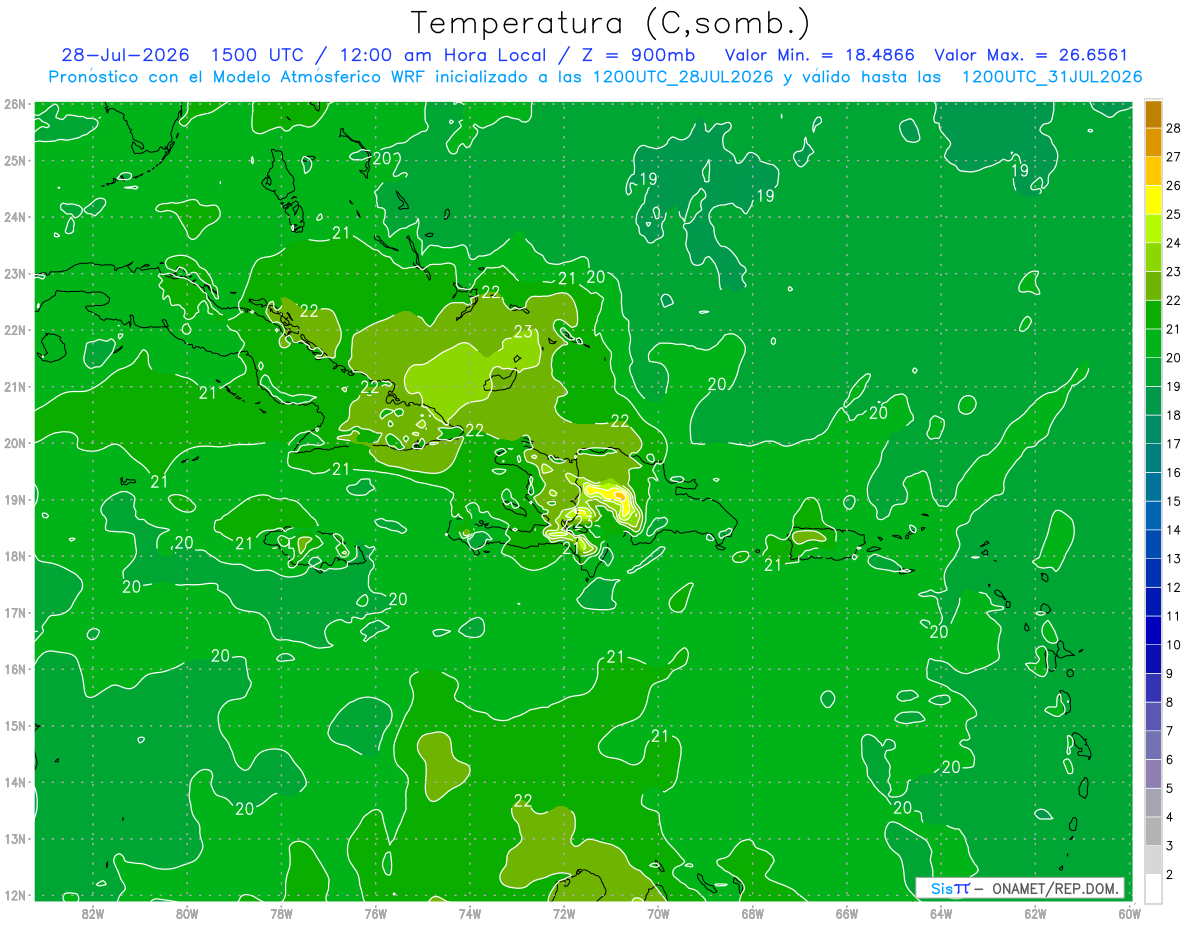Pick the white swatch below legend value 2
The width and height of the screenshot is (1200, 927).
tap(1153, 888)
